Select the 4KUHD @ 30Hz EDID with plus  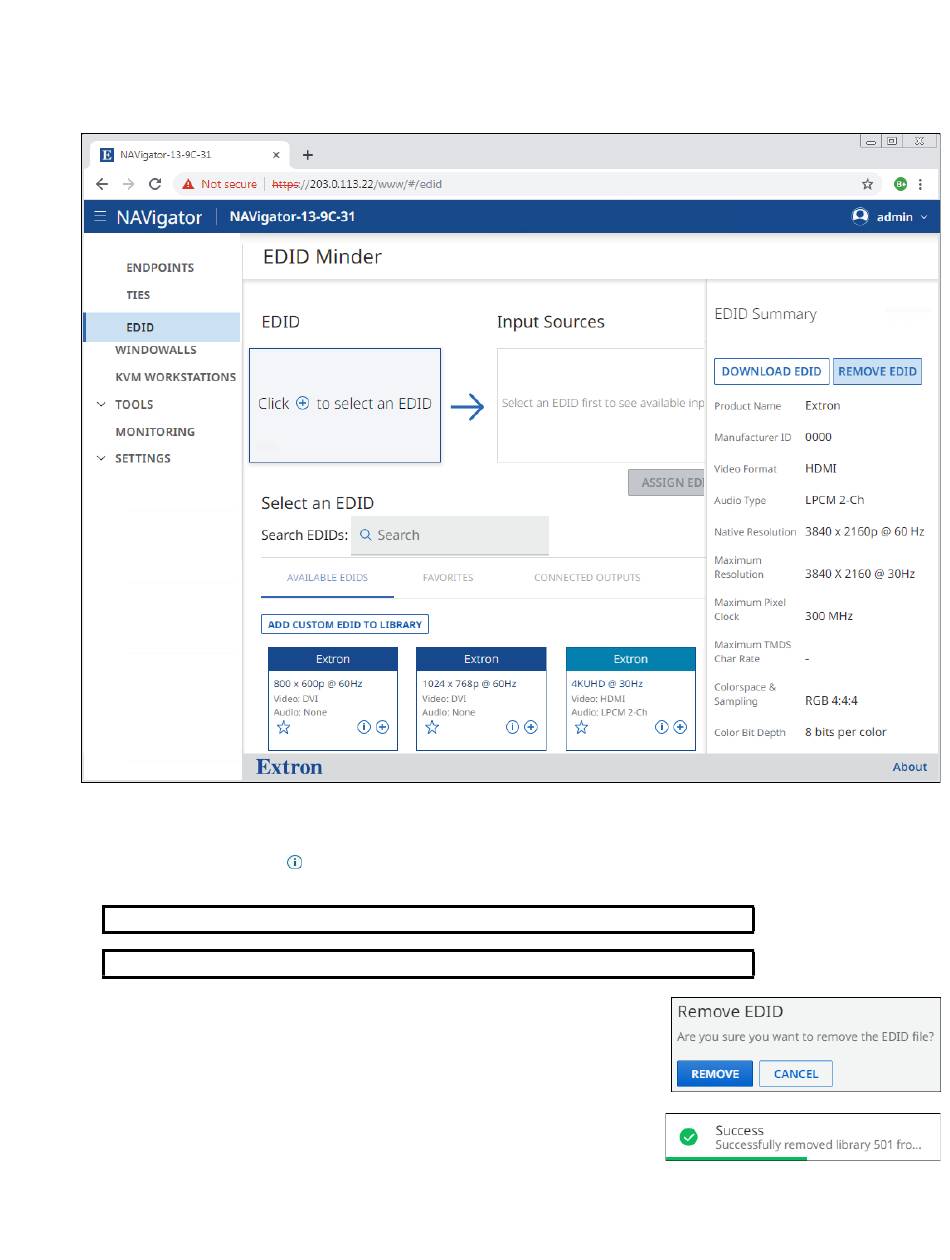pos(680,728)
